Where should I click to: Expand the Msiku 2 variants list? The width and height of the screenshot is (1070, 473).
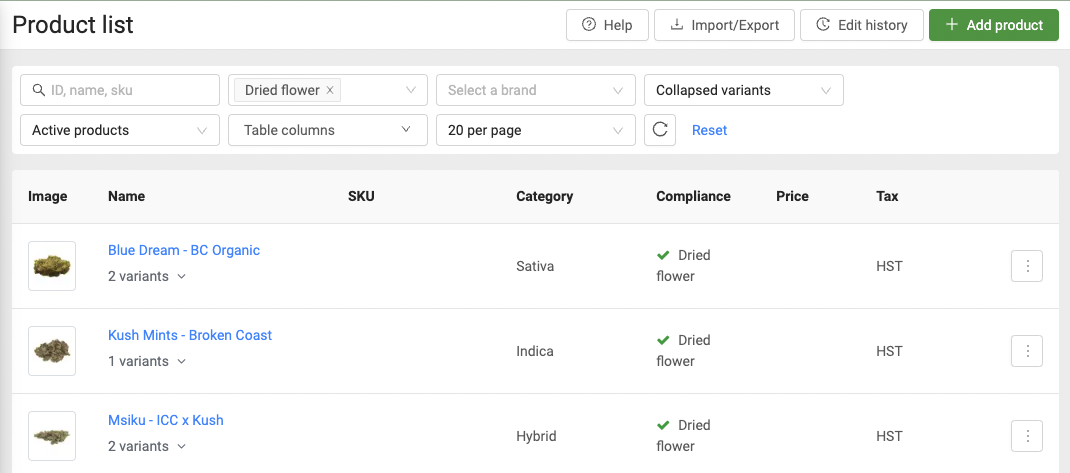pos(147,447)
